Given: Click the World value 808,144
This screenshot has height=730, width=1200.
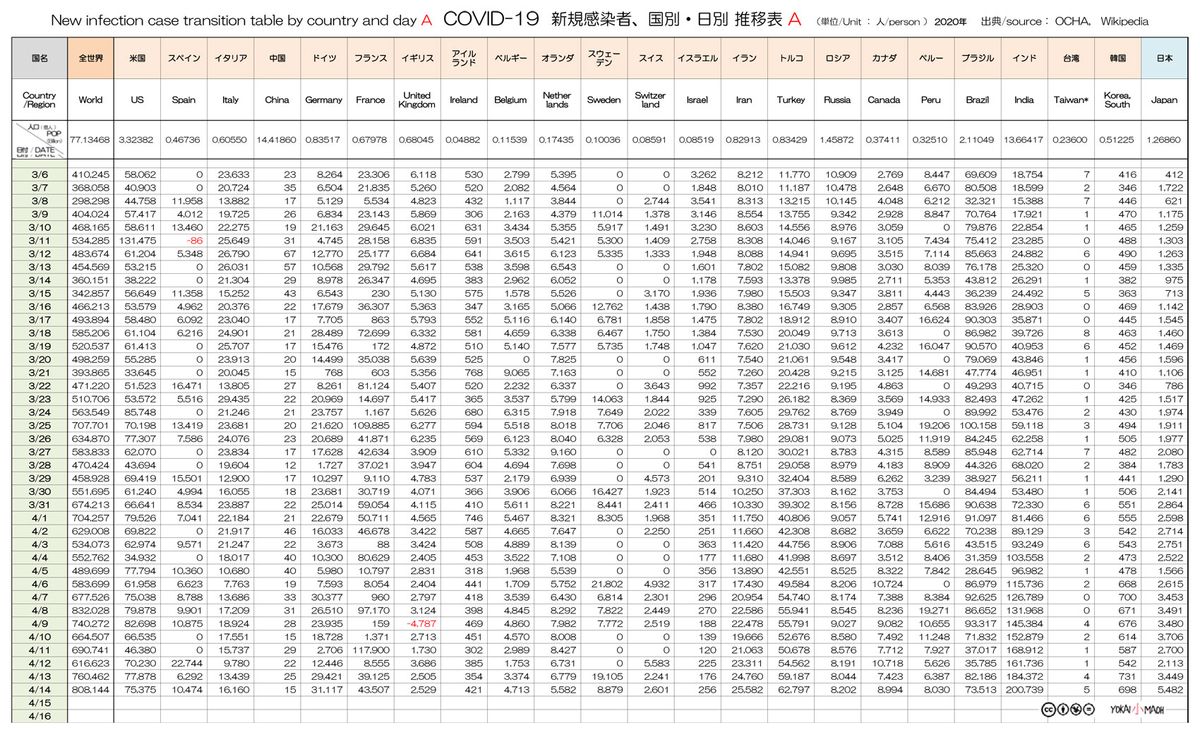Looking at the screenshot, I should [90, 690].
